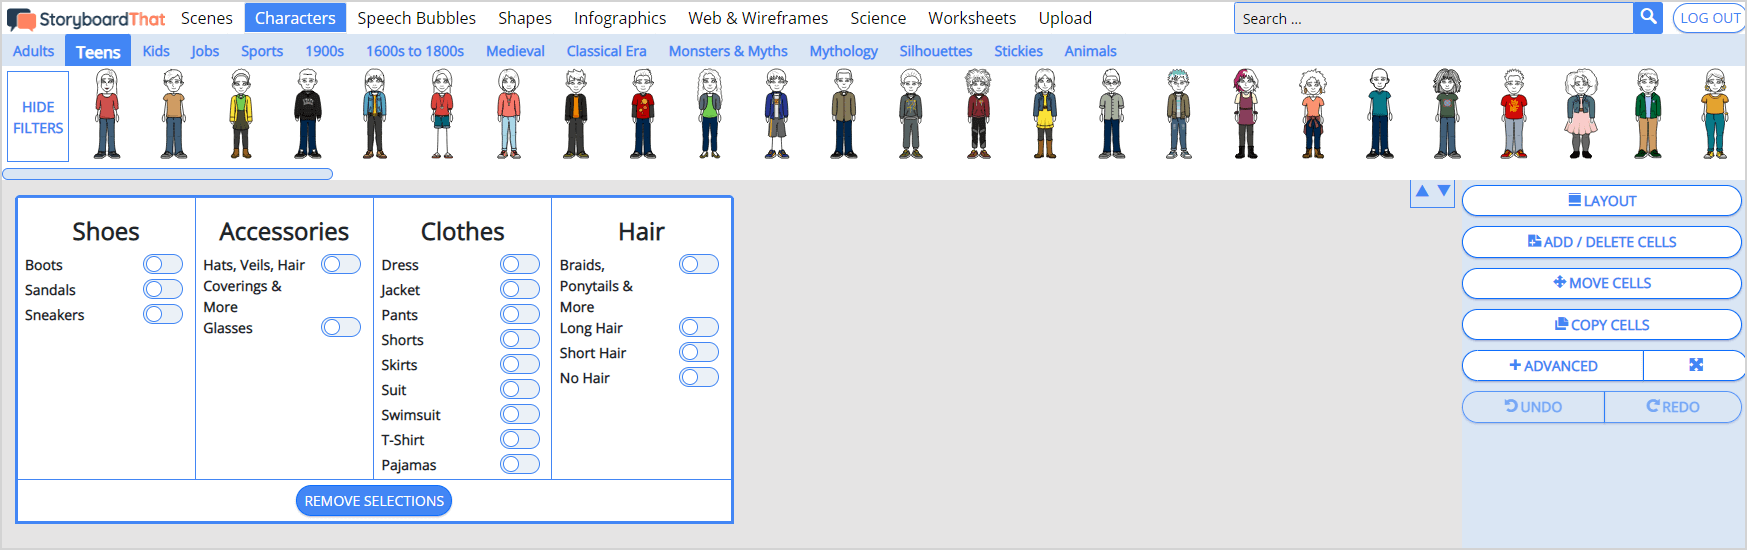
Task: Pick the girl with magenta hair
Action: pos(1246,114)
